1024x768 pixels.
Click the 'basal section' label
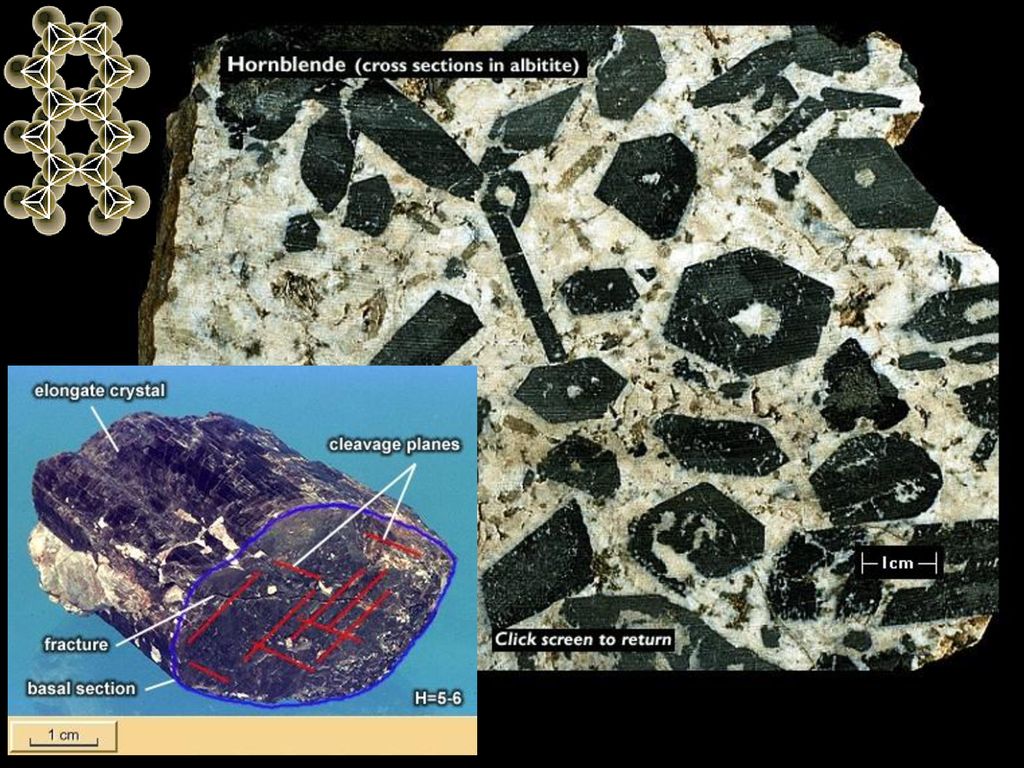tap(81, 688)
